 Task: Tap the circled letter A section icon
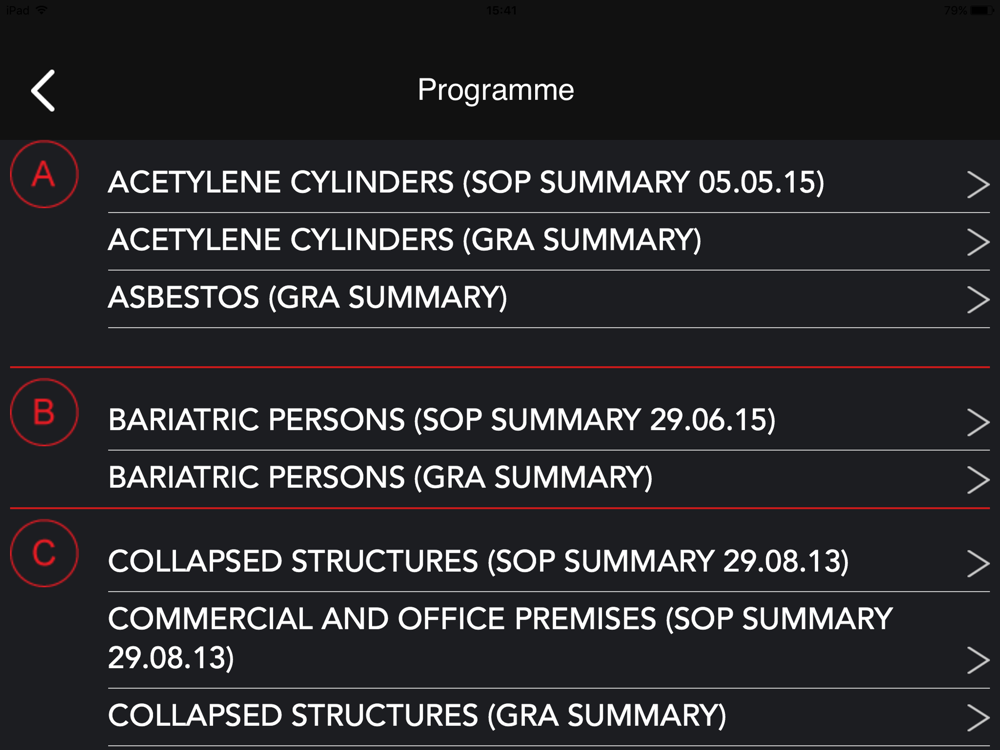coord(44,174)
